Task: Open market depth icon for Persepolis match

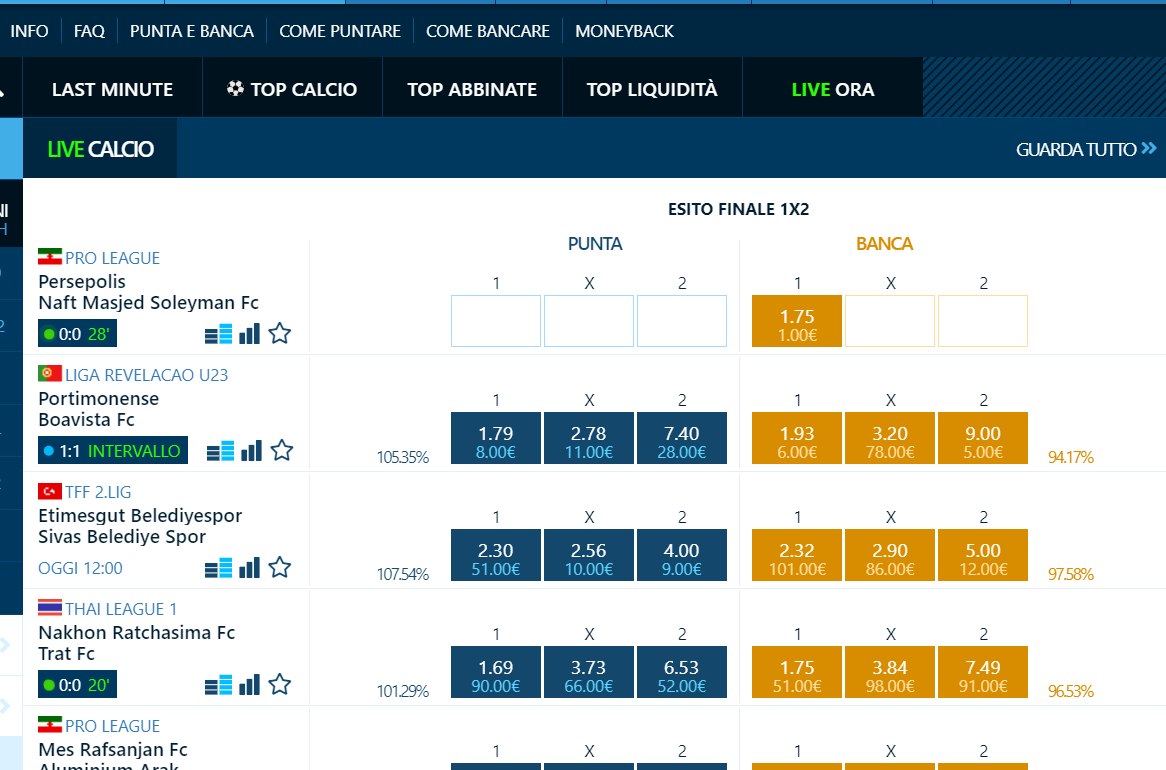Action: click(219, 334)
